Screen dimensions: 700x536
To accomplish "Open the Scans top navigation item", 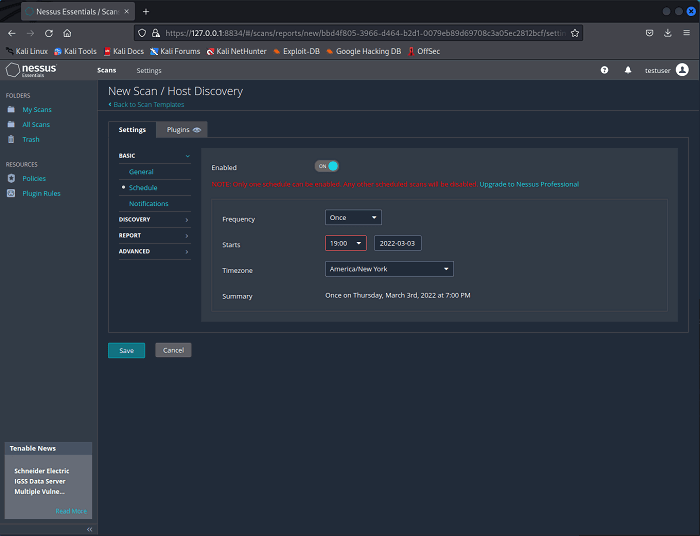I will (x=107, y=71).
